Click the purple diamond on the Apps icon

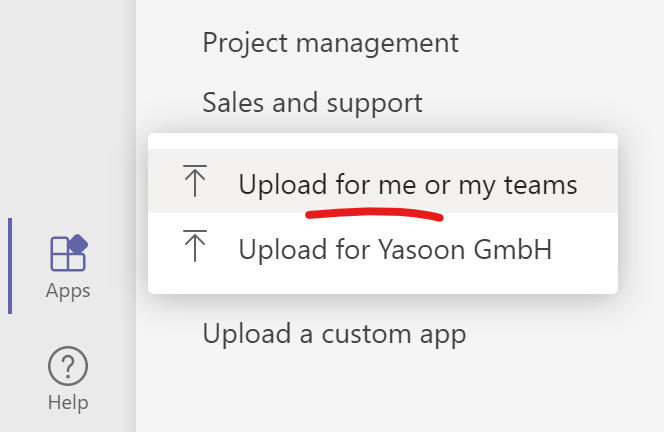(79, 244)
